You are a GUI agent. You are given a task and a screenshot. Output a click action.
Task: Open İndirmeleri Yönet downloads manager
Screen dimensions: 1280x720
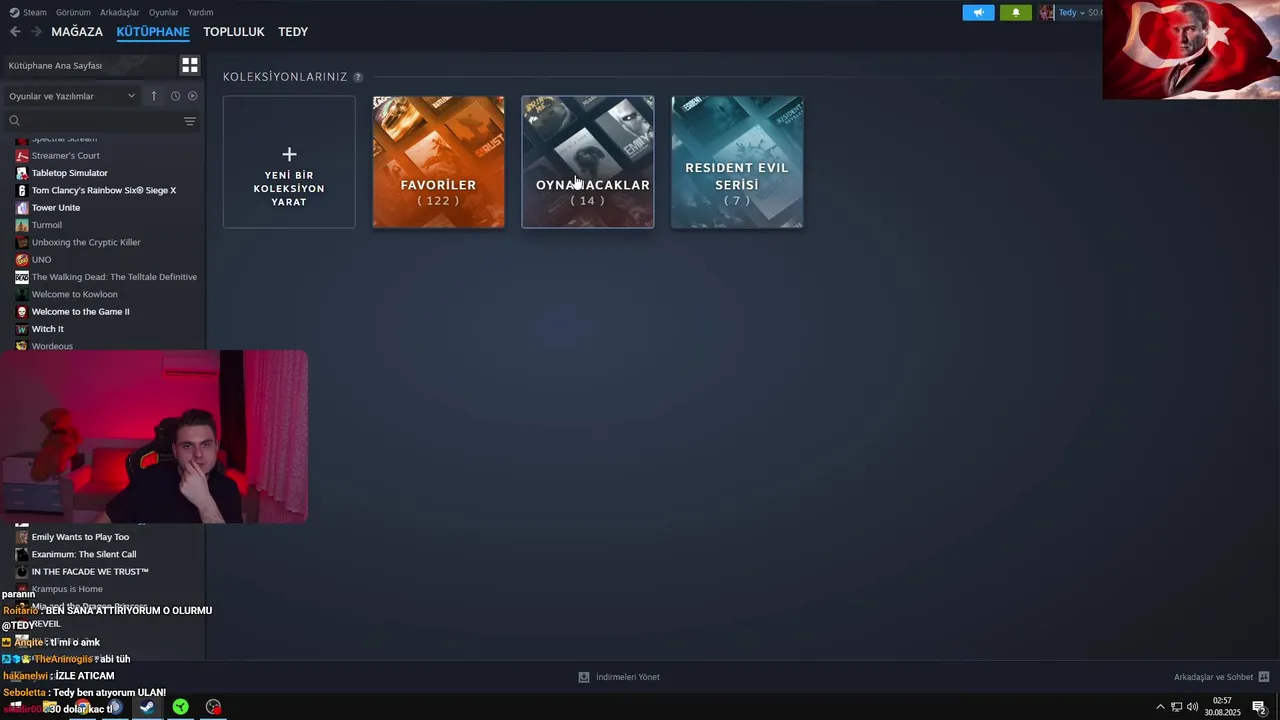click(x=619, y=677)
